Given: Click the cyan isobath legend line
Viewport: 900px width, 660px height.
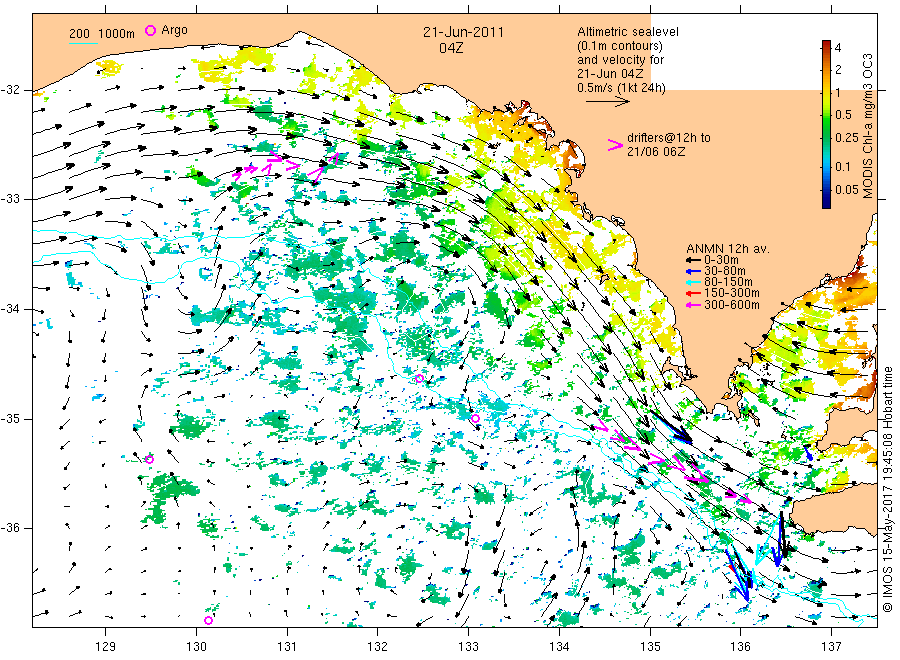Looking at the screenshot, I should pos(83,43).
